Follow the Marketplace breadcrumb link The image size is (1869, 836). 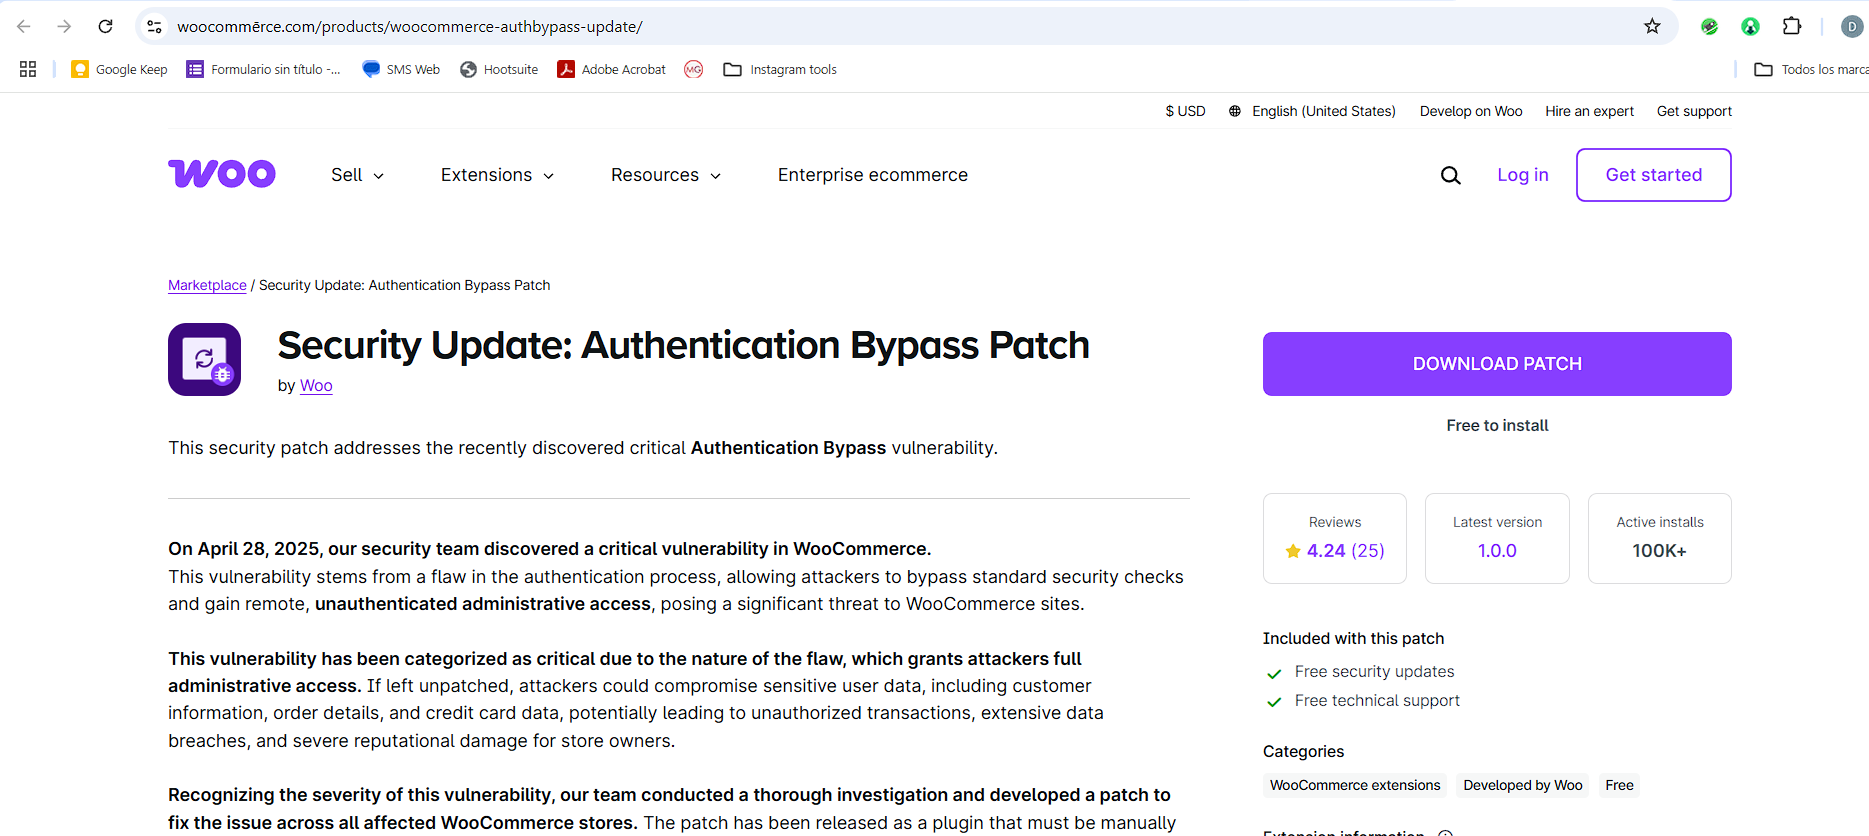coord(207,285)
